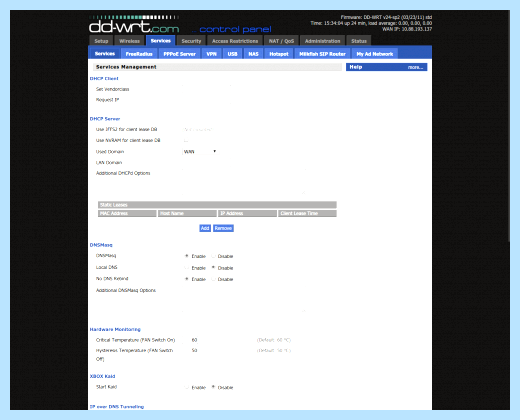Open the NAS sub-tab
This screenshot has width=520, height=420.
(253, 54)
